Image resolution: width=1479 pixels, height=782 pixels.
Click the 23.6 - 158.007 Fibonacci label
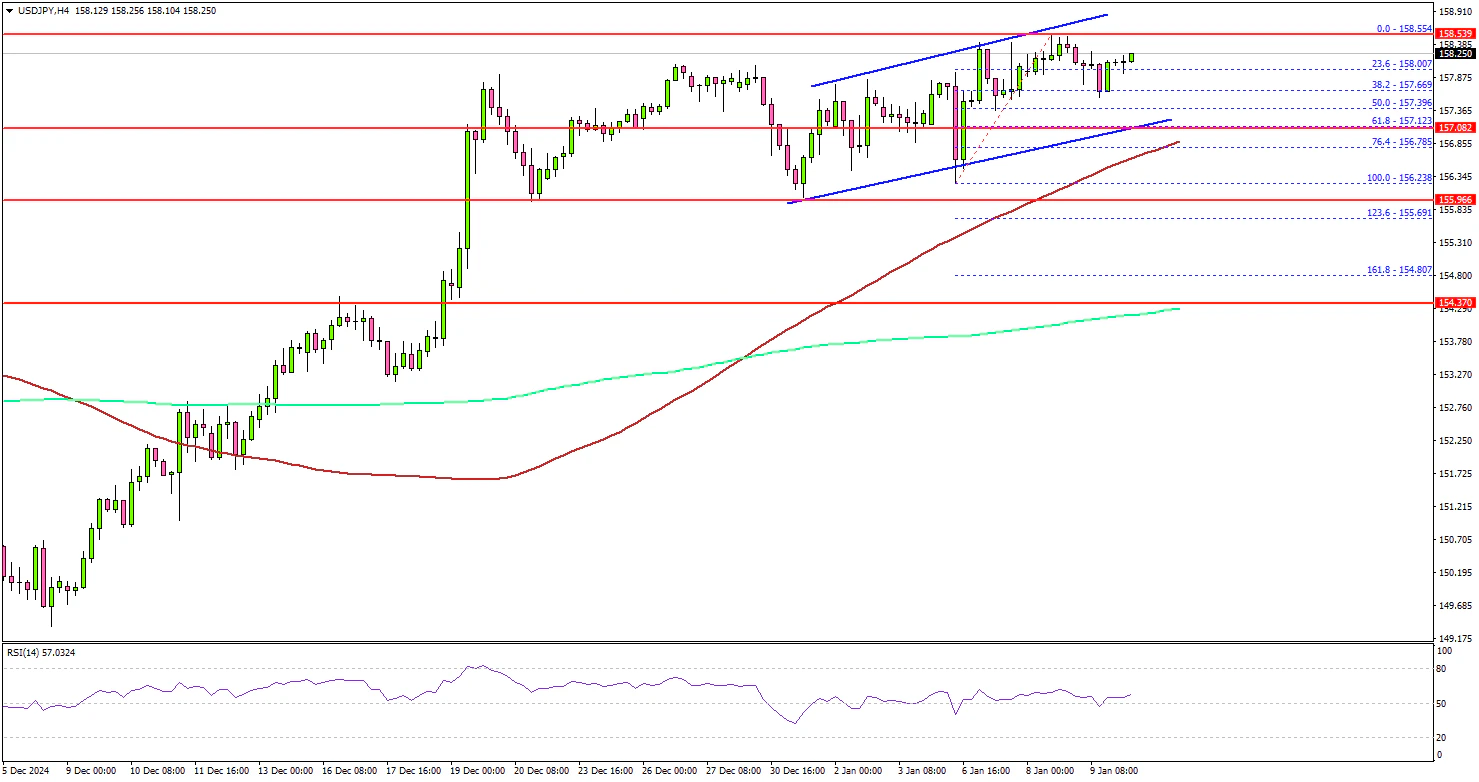tap(1404, 63)
